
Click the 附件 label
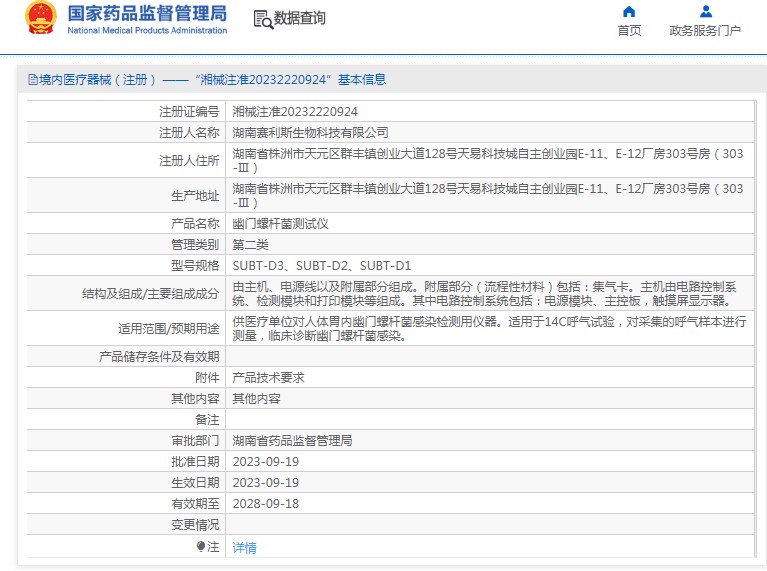pos(207,378)
